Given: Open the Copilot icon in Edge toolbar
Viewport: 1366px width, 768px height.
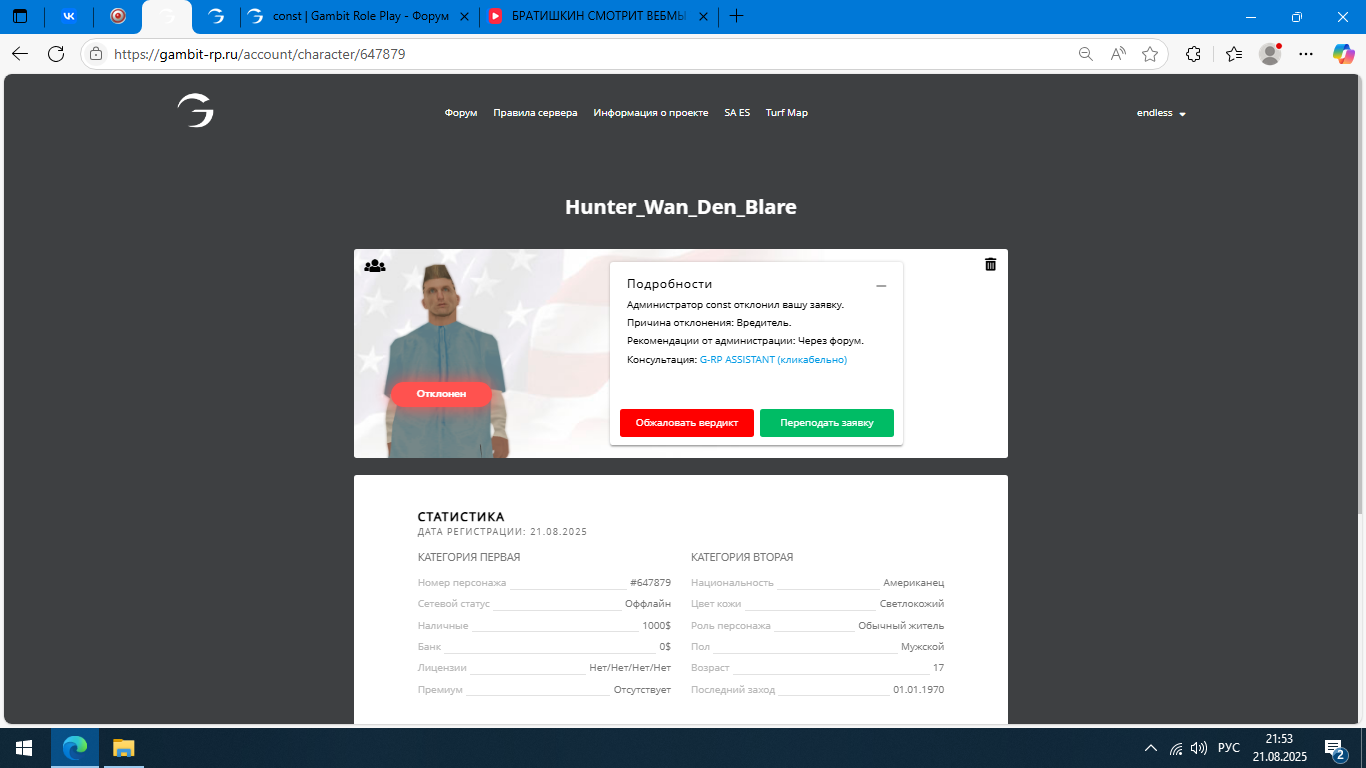Looking at the screenshot, I should (x=1343, y=54).
